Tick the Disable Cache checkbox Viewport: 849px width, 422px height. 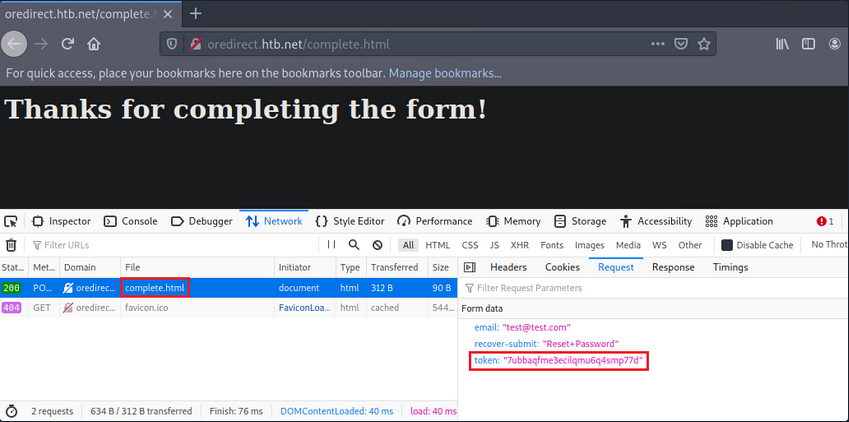pyautogui.click(x=727, y=245)
